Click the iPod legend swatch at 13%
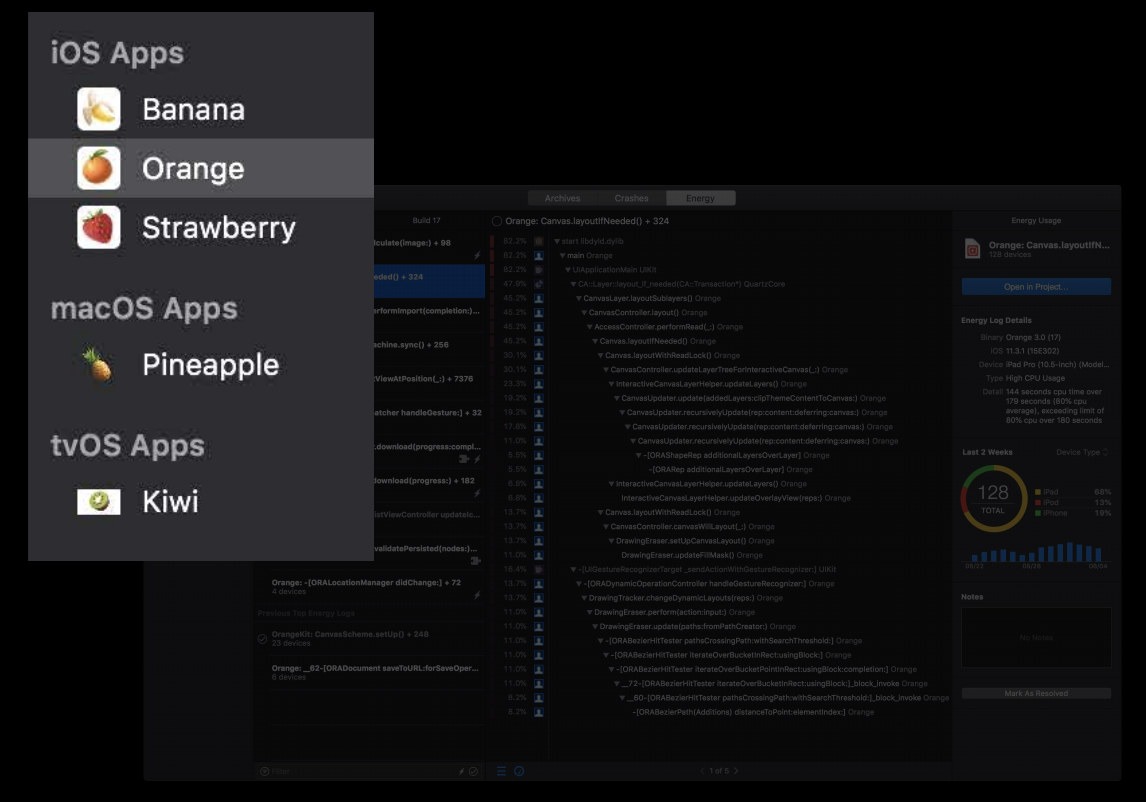The width and height of the screenshot is (1146, 802). [x=1038, y=503]
